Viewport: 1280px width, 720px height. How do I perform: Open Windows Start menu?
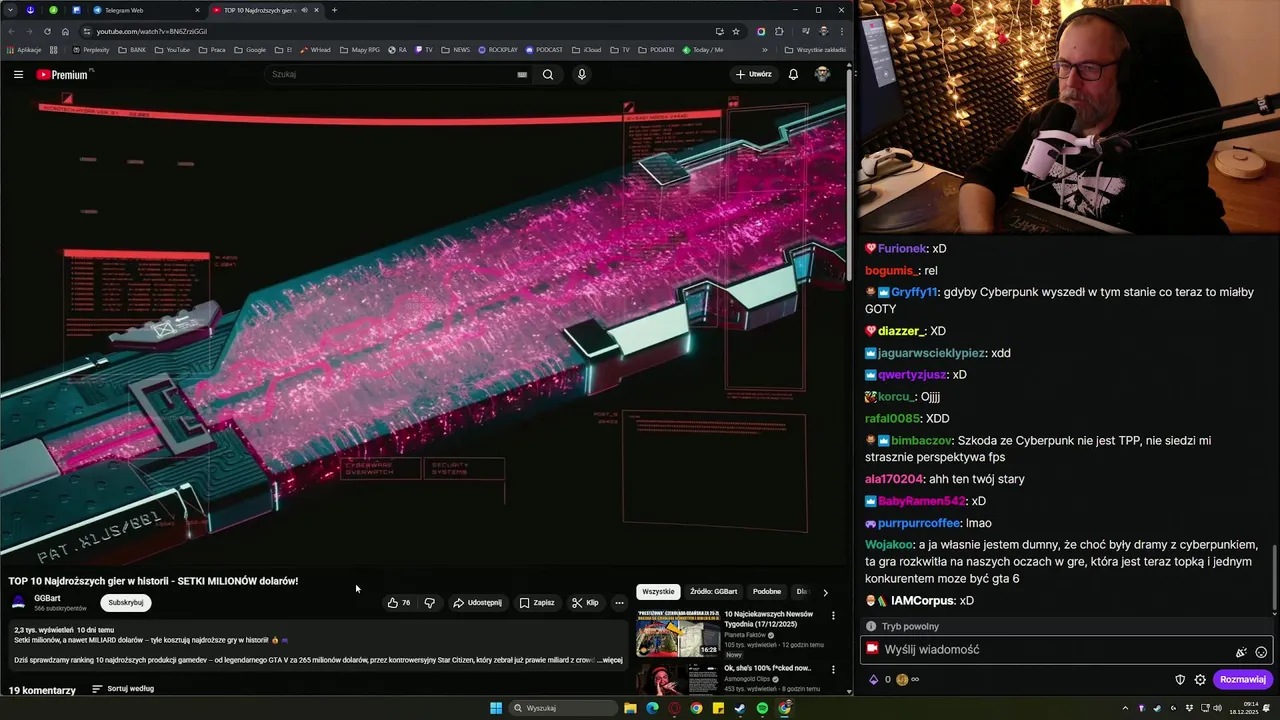tap(496, 708)
